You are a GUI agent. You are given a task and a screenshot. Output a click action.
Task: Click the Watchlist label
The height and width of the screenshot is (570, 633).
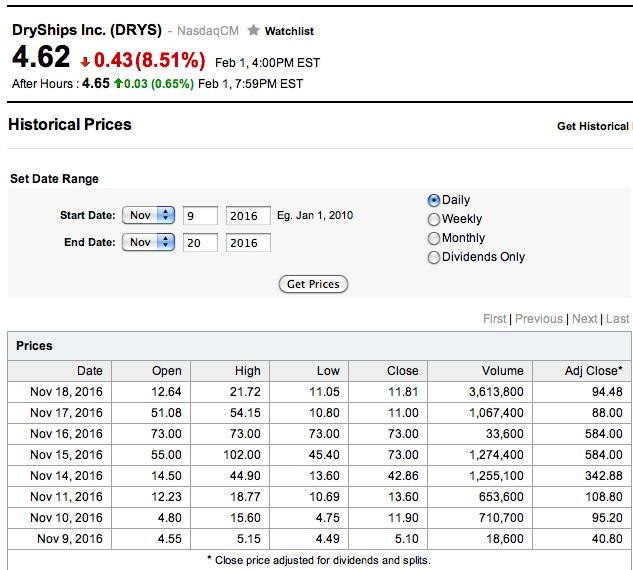point(289,31)
